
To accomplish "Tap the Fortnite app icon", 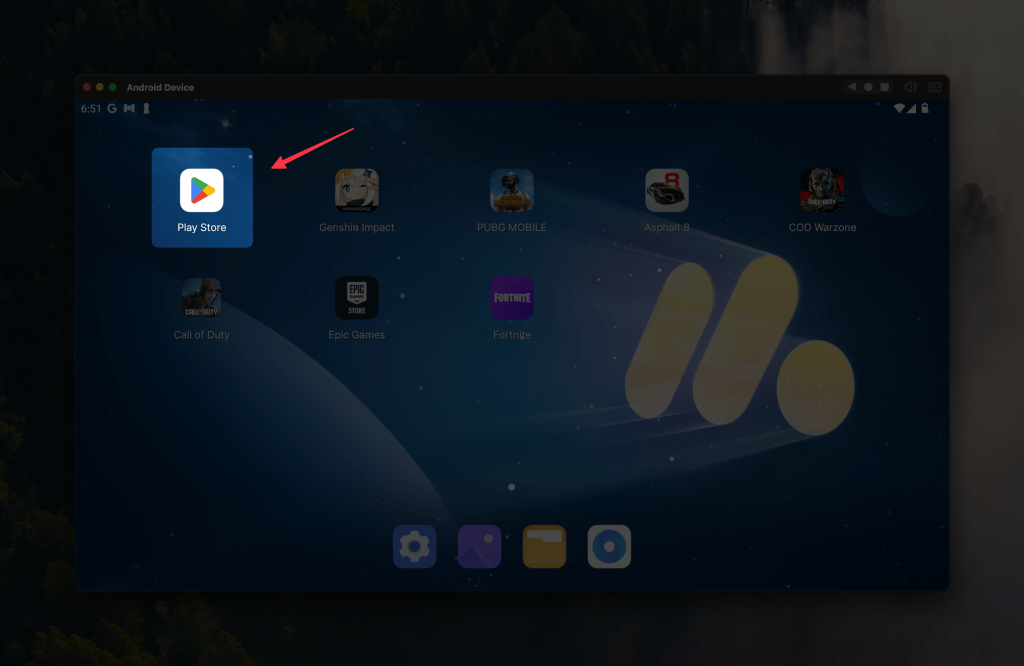I will (511, 298).
